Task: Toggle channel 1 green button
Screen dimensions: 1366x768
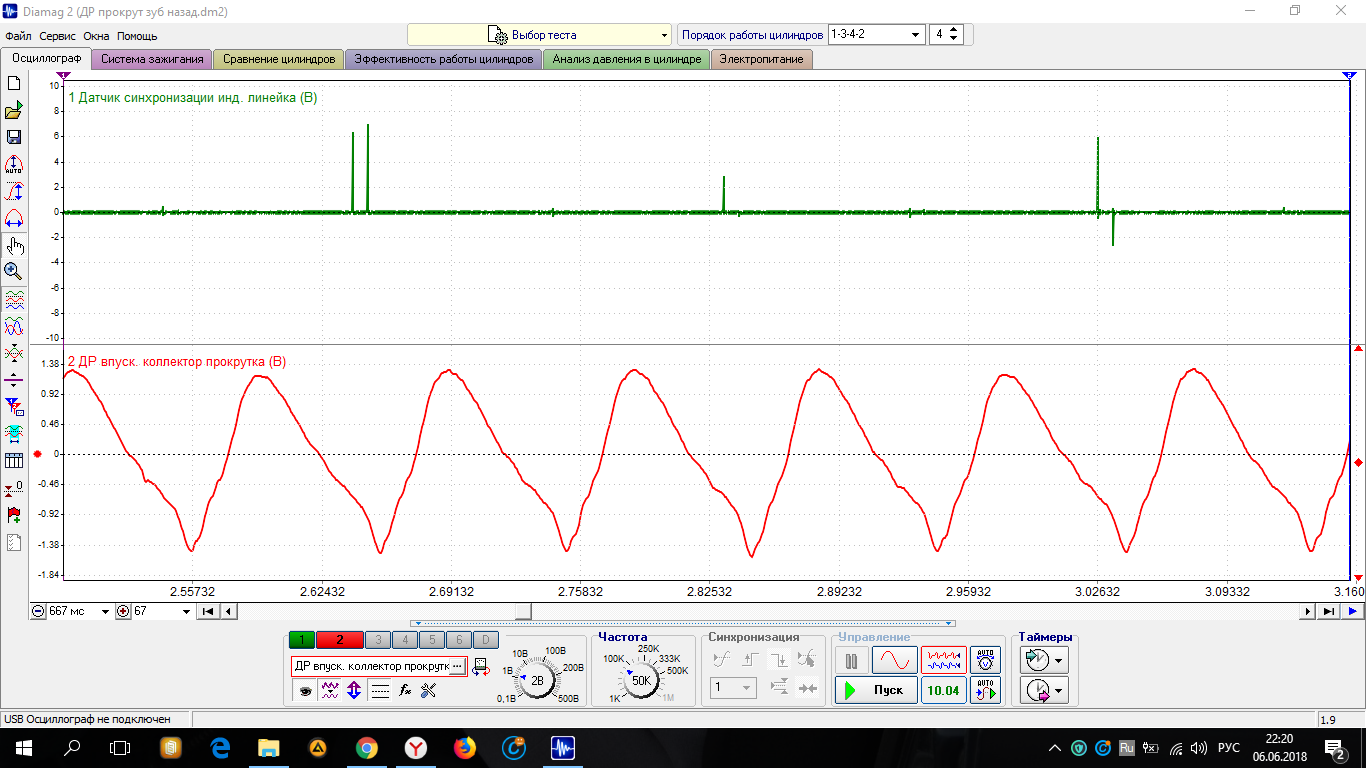Action: [302, 640]
